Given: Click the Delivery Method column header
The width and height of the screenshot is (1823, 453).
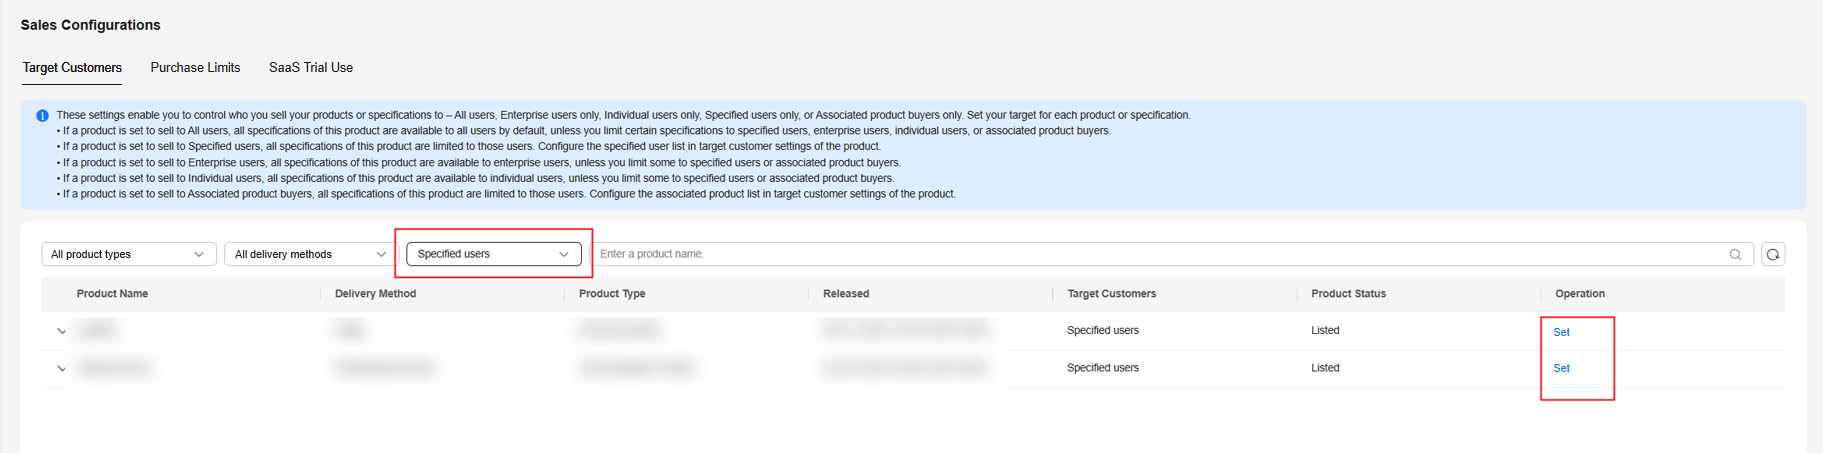Looking at the screenshot, I should click(375, 294).
